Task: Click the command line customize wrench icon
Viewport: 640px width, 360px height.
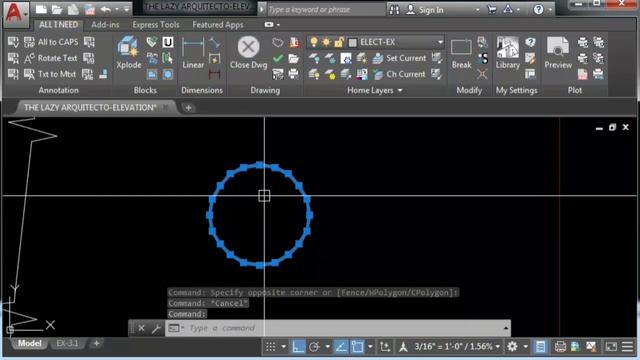Action: click(x=156, y=328)
